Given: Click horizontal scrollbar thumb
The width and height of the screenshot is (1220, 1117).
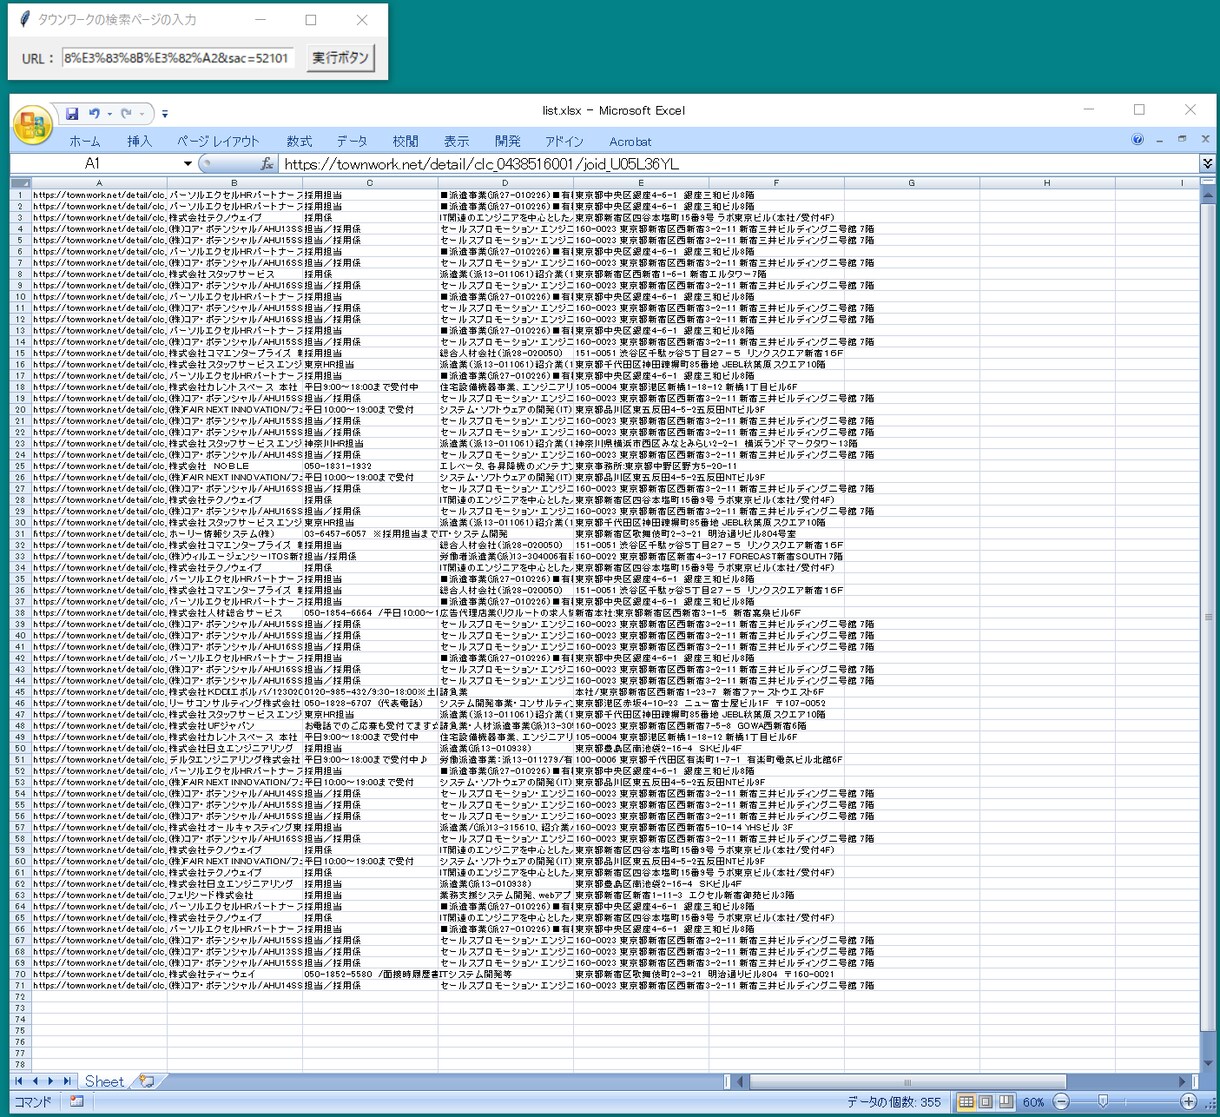Looking at the screenshot, I should click(907, 1081).
